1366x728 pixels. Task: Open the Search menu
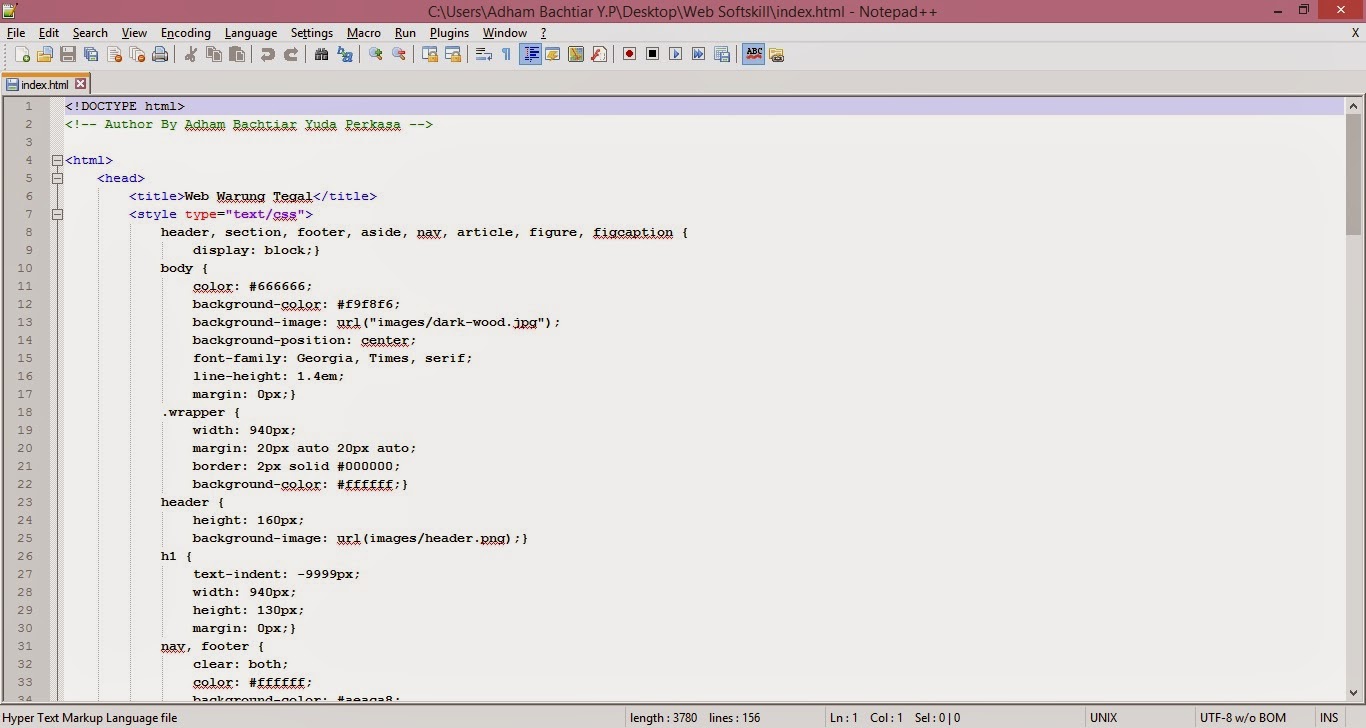[x=90, y=33]
